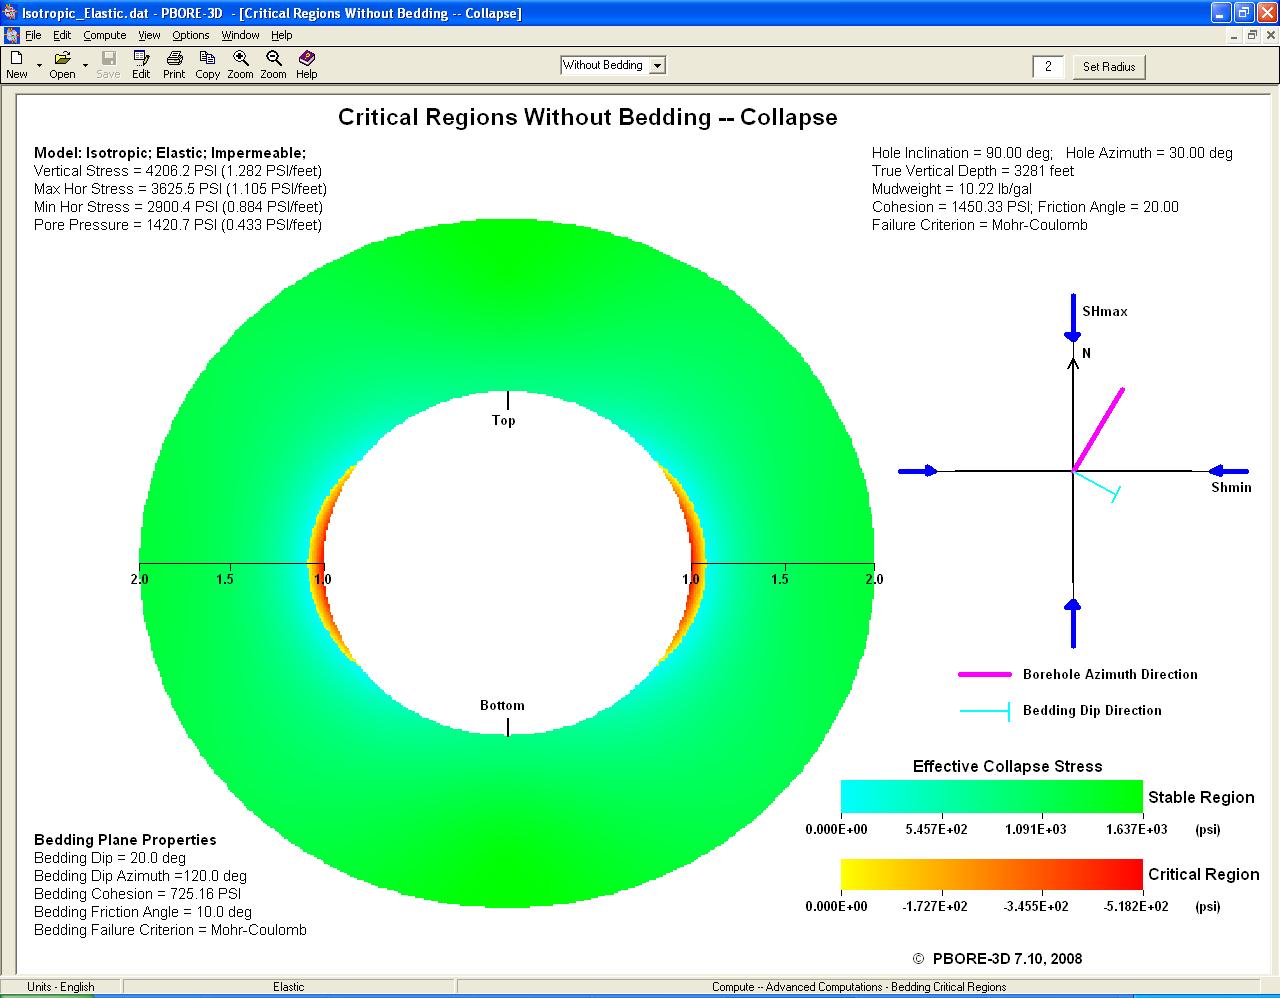Click the Mudweight = 10.22 lb/gal text
Image resolution: width=1280 pixels, height=998 pixels.
click(x=952, y=189)
